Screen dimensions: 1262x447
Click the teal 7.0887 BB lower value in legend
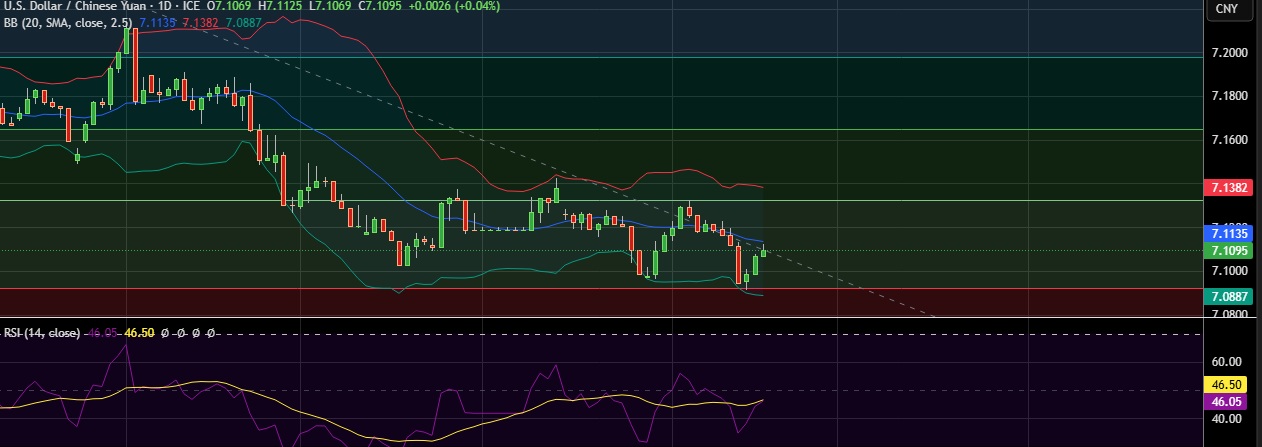click(x=245, y=21)
